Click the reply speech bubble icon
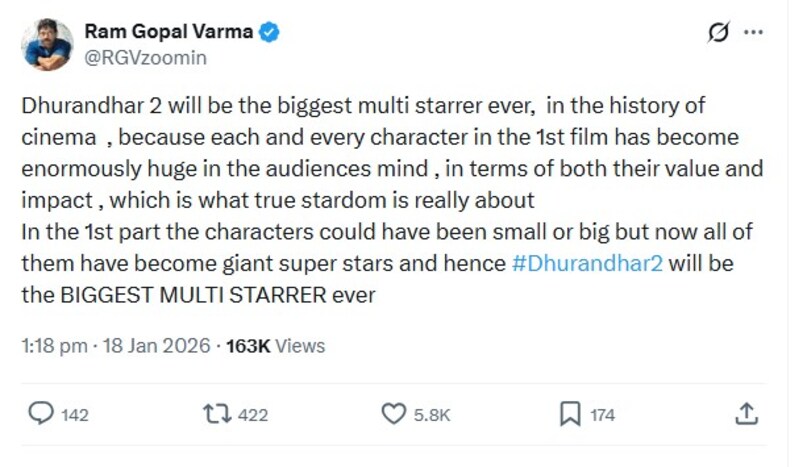The image size is (807, 467). pyautogui.click(x=40, y=414)
